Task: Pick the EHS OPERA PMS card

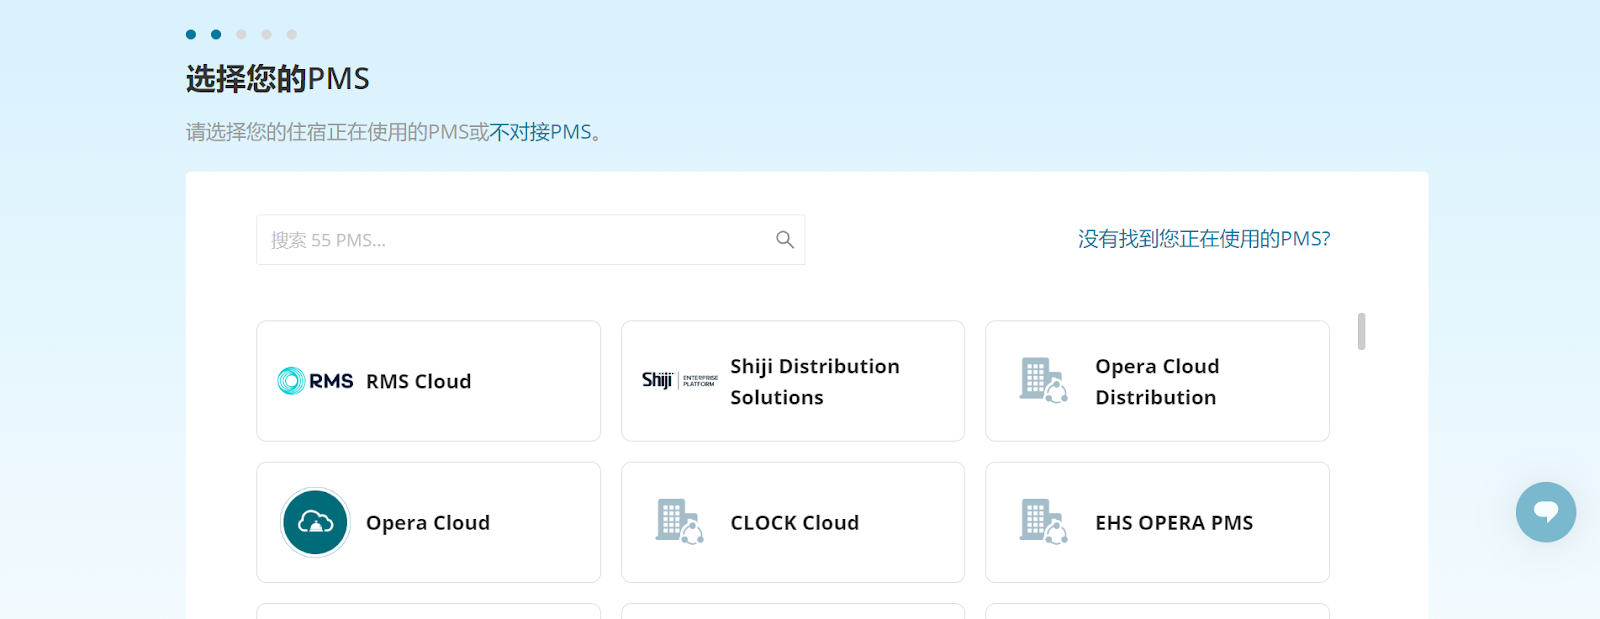Action: click(1158, 522)
